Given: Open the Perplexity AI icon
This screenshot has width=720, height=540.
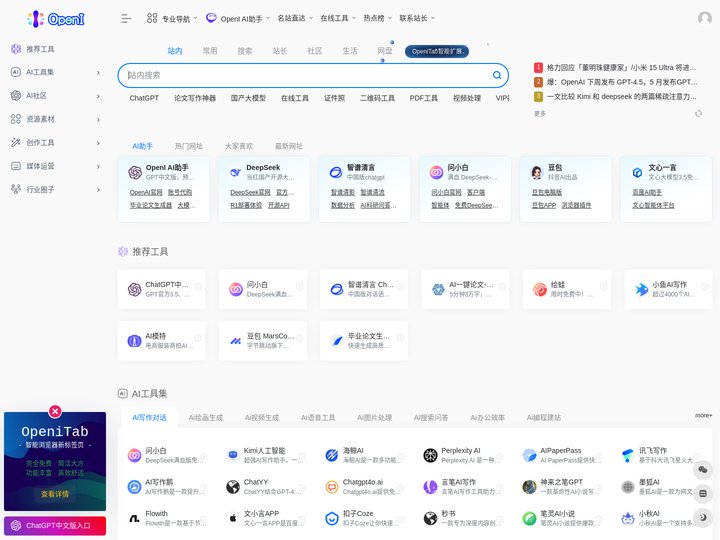Looking at the screenshot, I should (x=430, y=455).
